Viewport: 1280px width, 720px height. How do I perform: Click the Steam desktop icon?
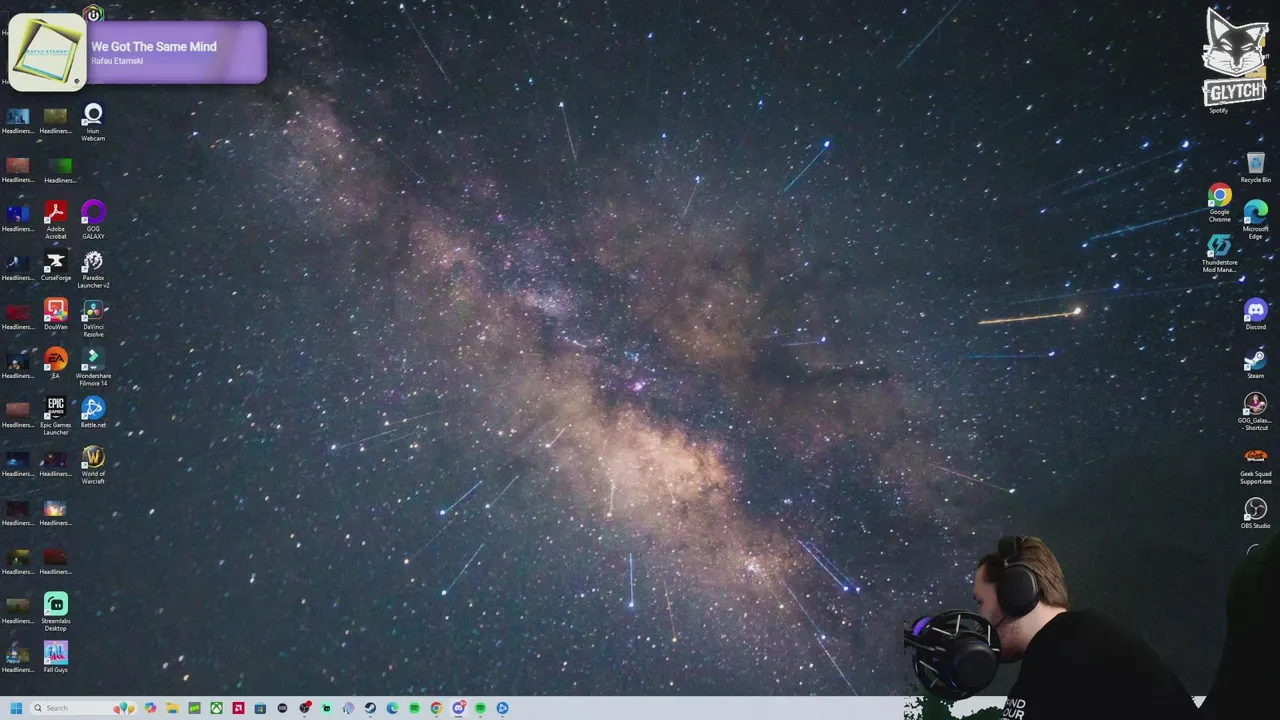click(1255, 364)
